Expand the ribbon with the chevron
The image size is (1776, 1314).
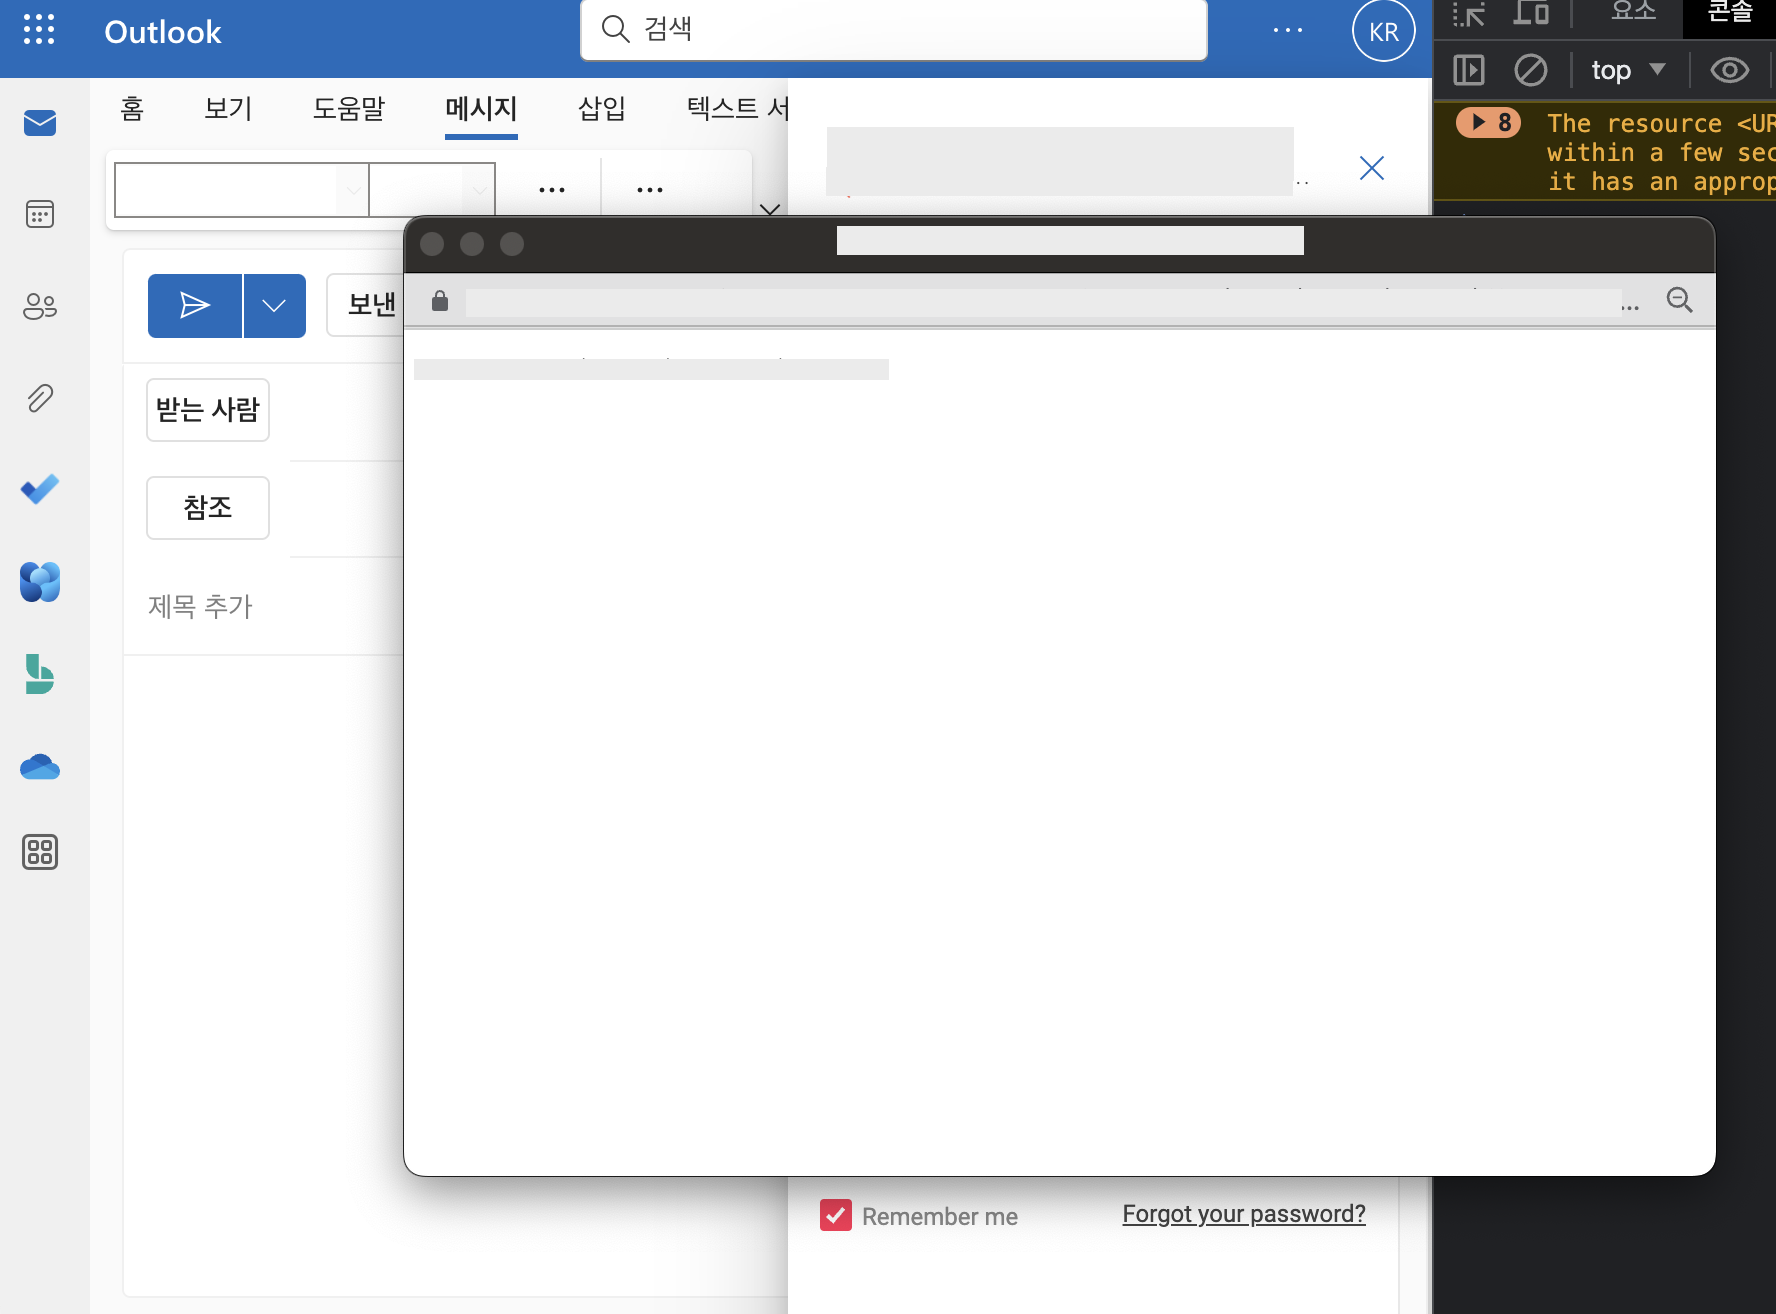(770, 208)
